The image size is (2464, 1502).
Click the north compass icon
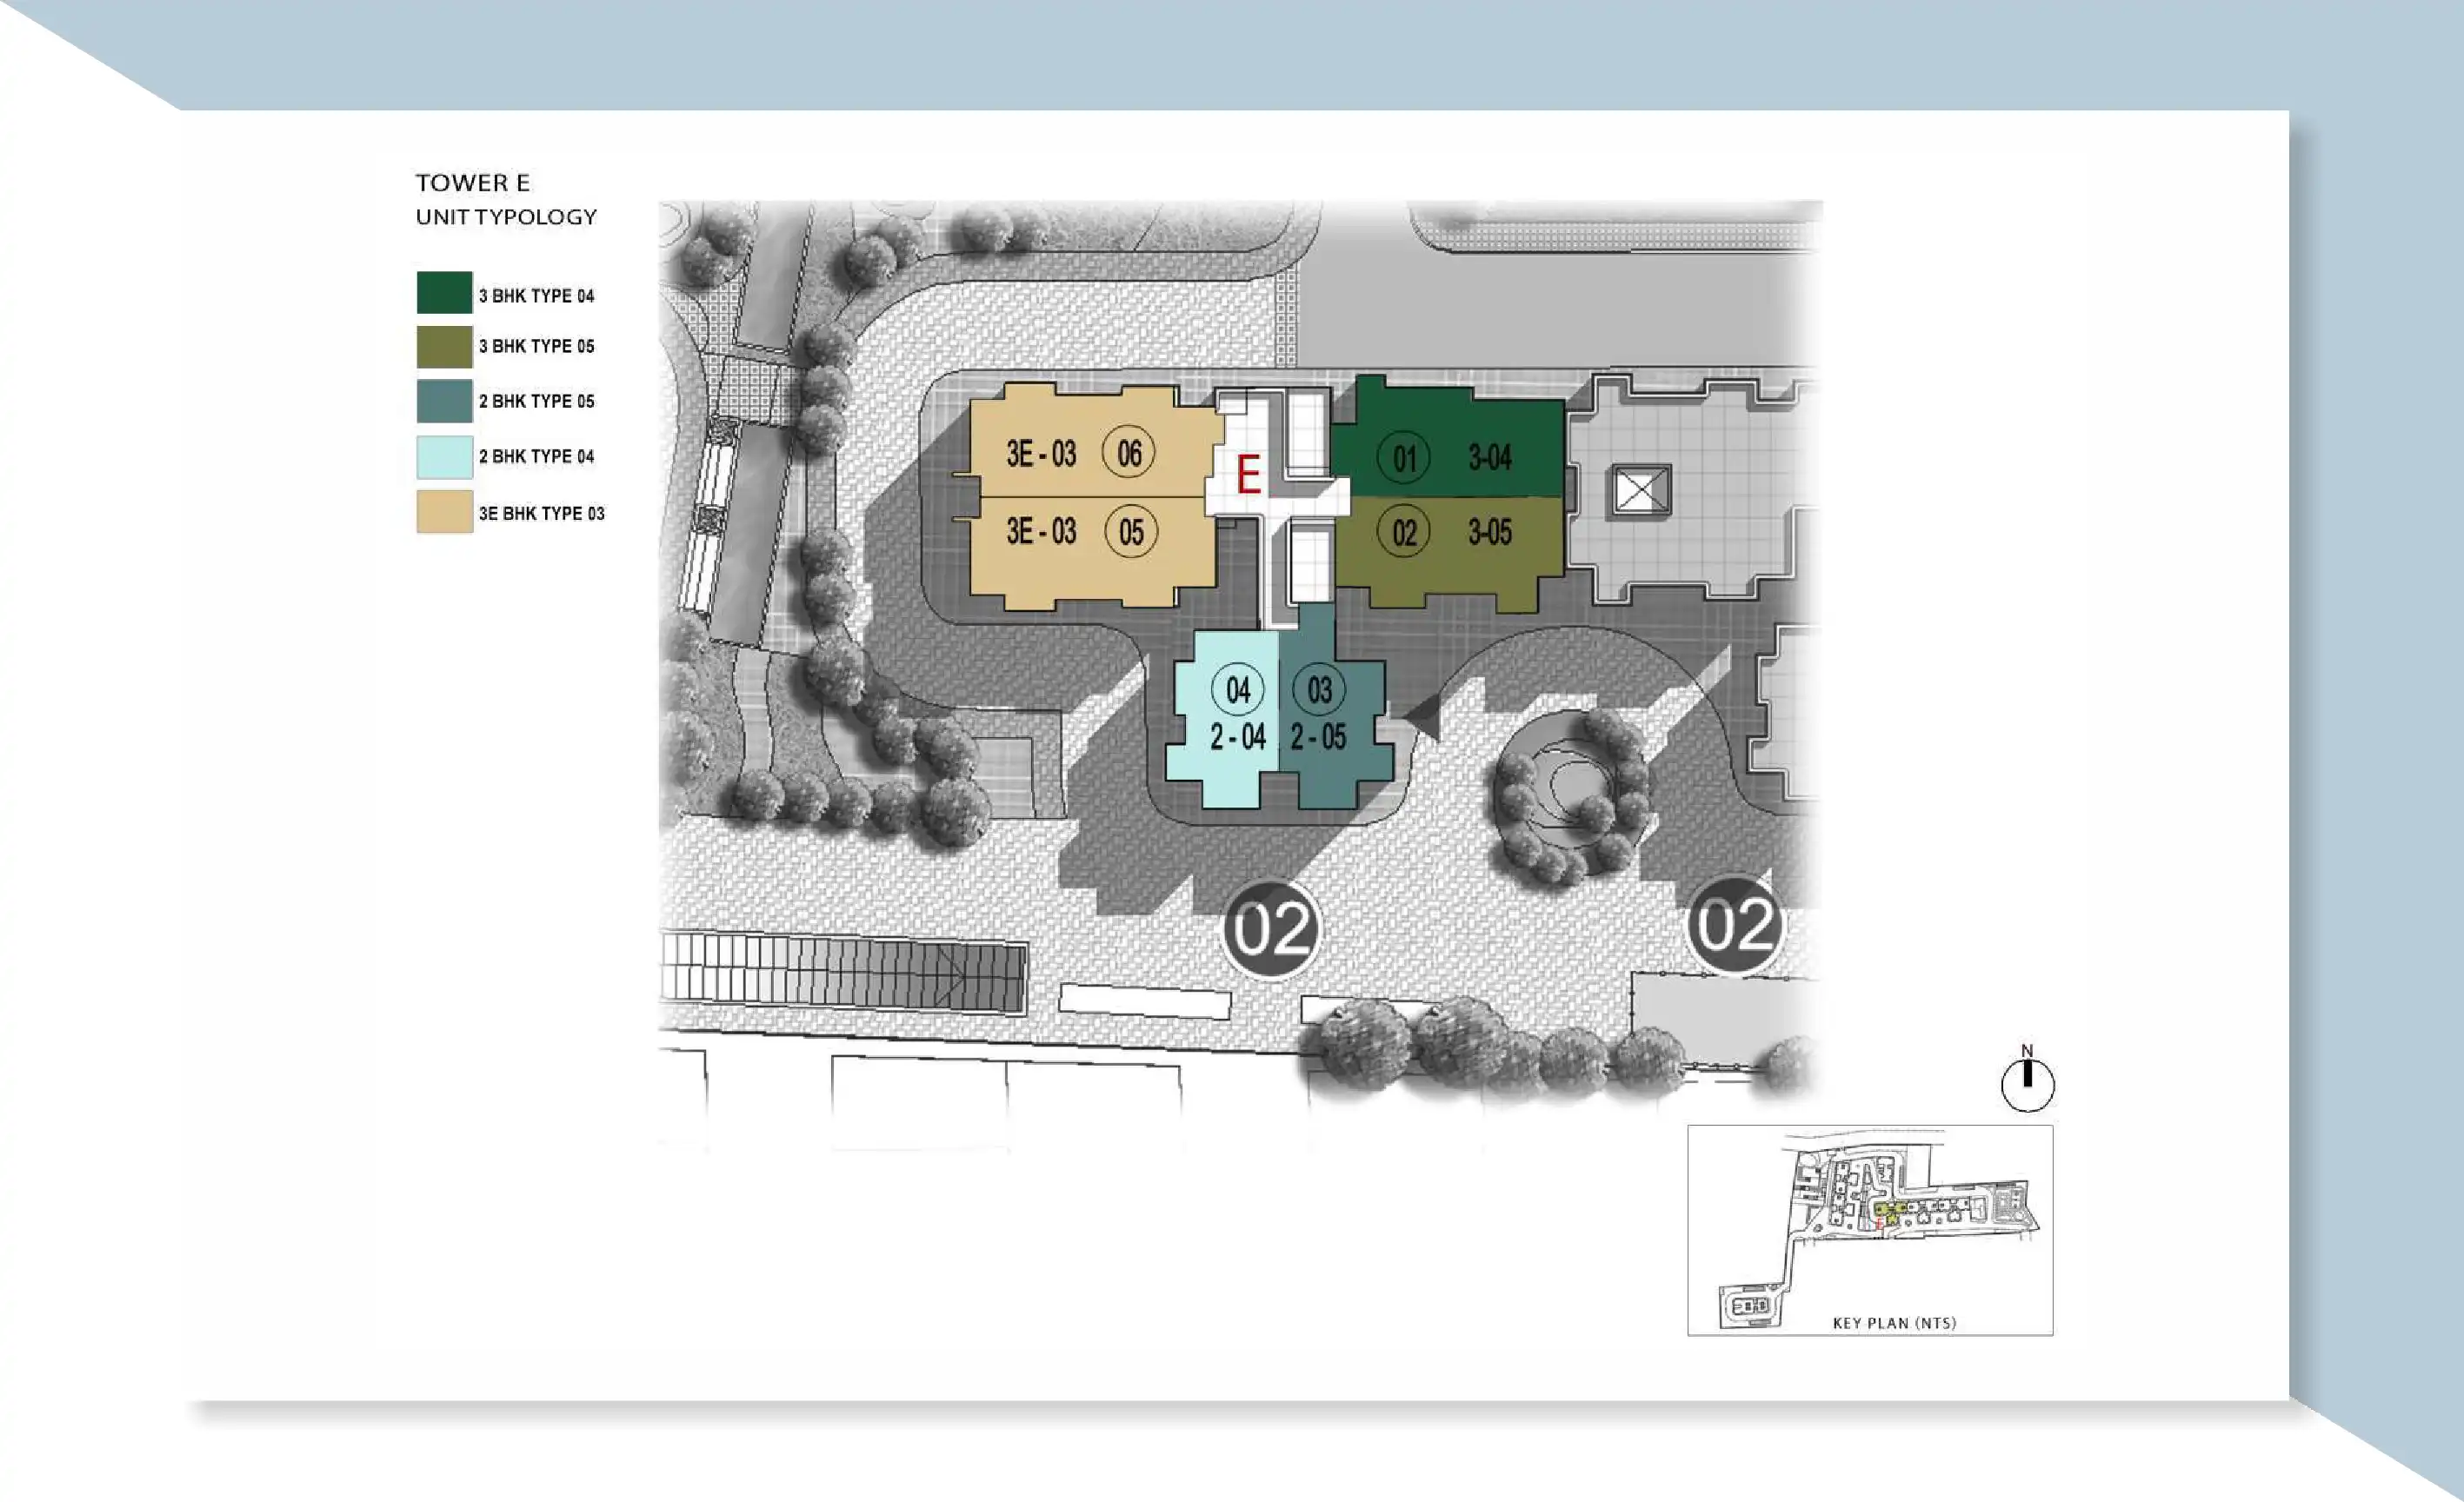click(x=2027, y=1084)
